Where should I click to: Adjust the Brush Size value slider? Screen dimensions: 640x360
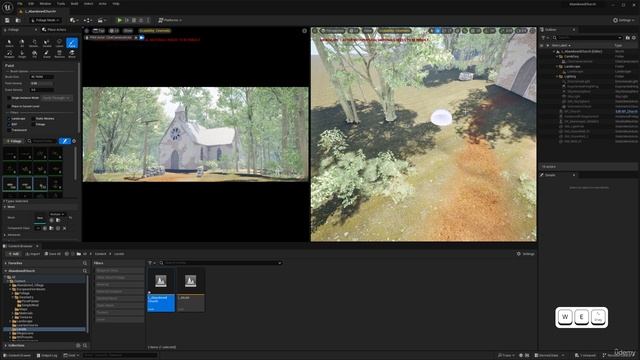[x=42, y=77]
